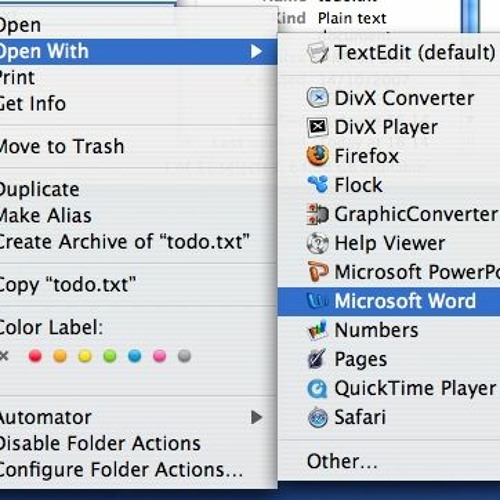Open file with TextEdit (default)
This screenshot has height=500, width=500.
coord(389,53)
